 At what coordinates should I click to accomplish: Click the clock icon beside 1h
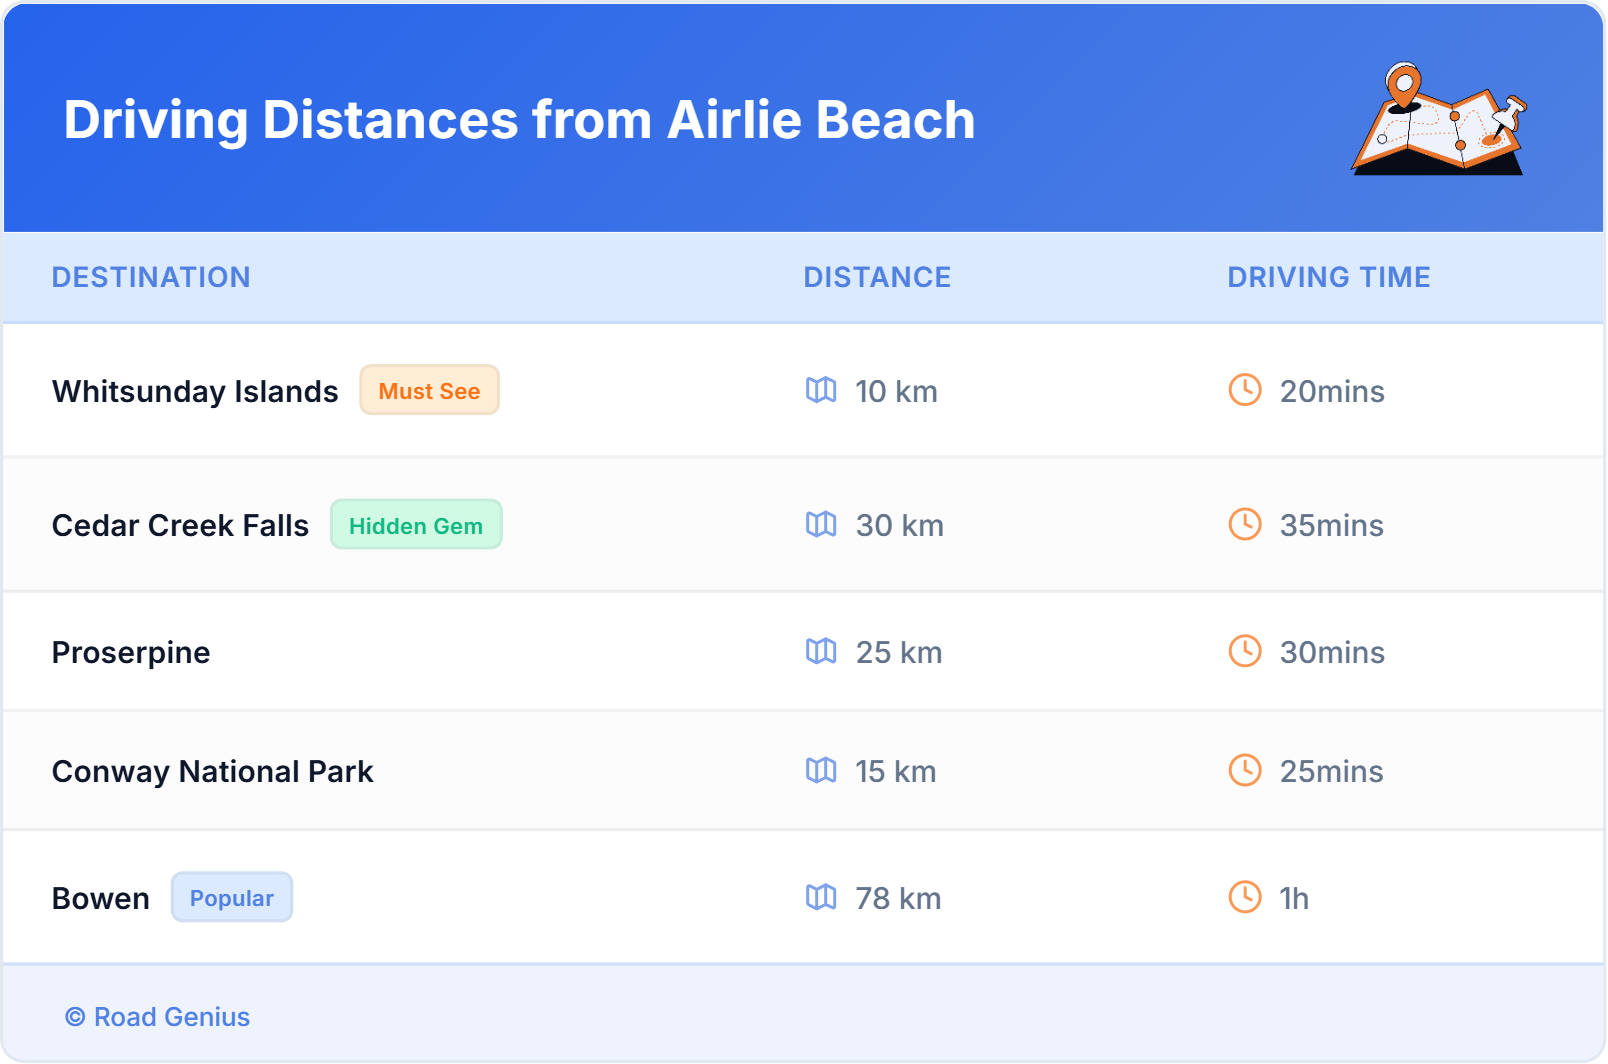[1245, 897]
